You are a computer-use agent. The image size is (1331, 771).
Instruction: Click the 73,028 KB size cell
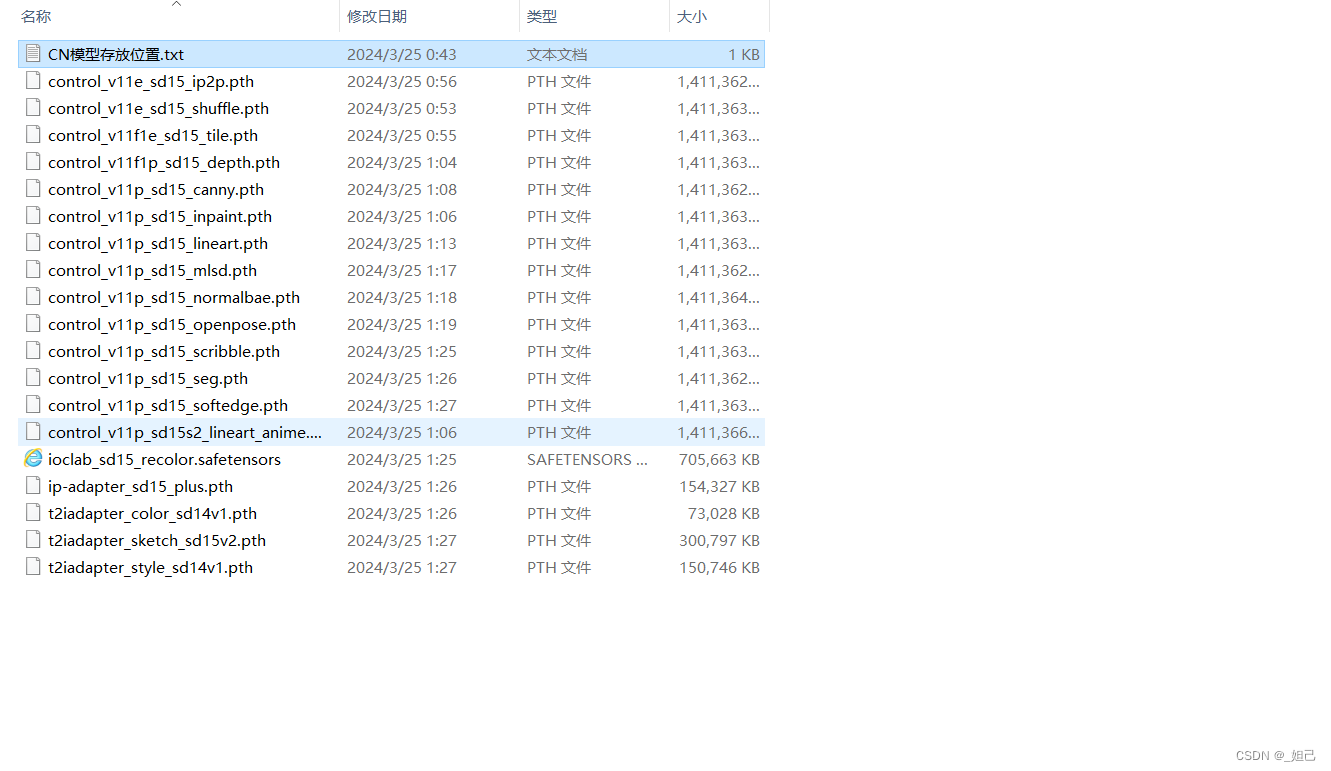pyautogui.click(x=724, y=513)
